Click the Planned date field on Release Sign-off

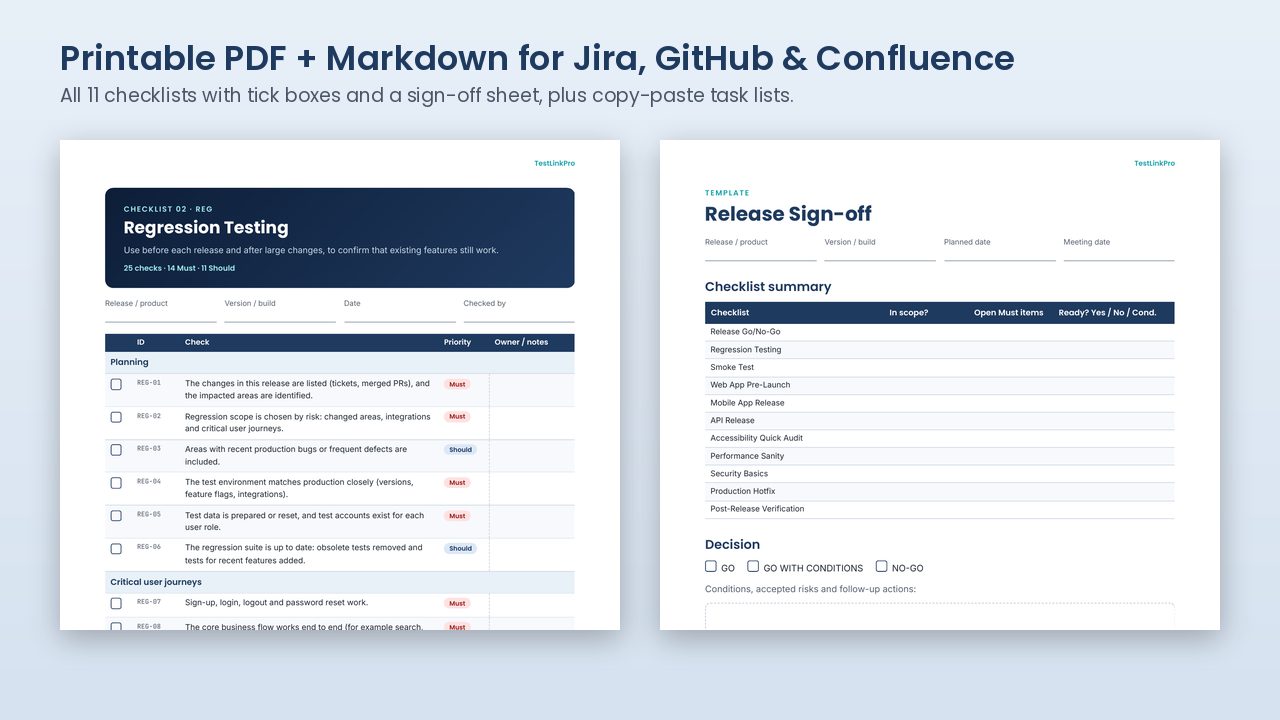[1000, 249]
